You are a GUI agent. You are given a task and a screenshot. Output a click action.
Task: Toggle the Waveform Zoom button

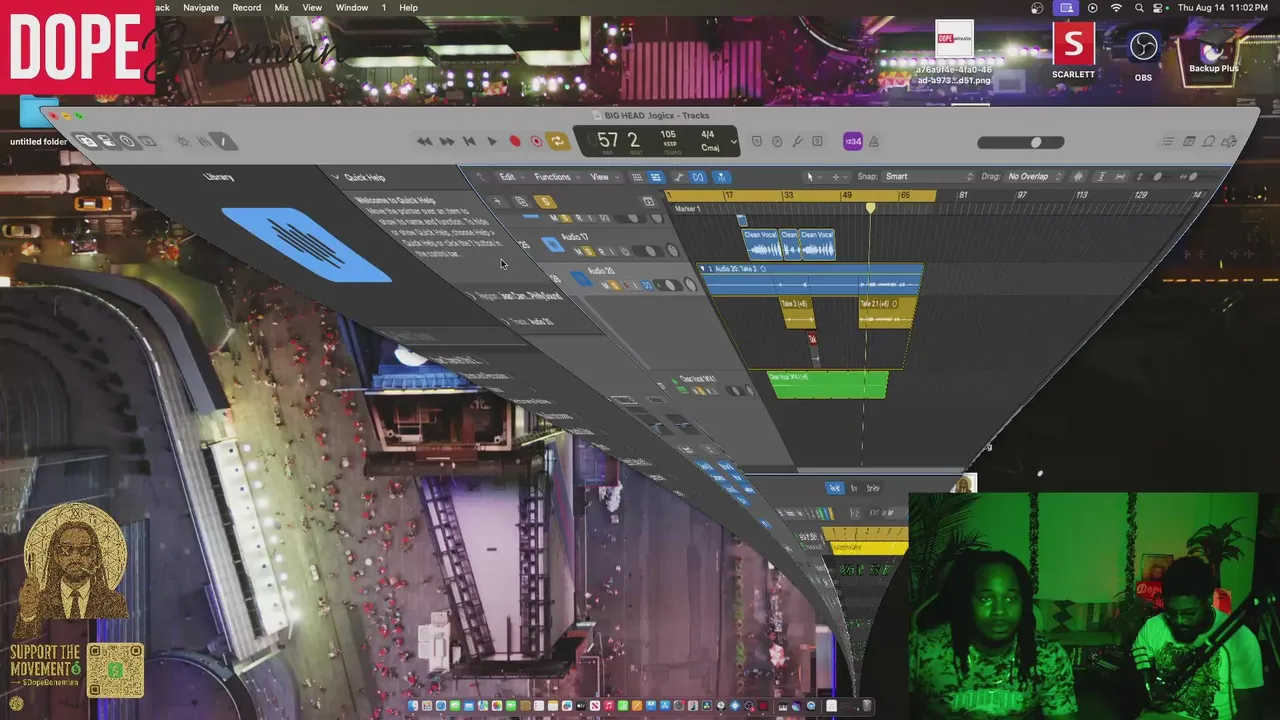tap(1078, 177)
